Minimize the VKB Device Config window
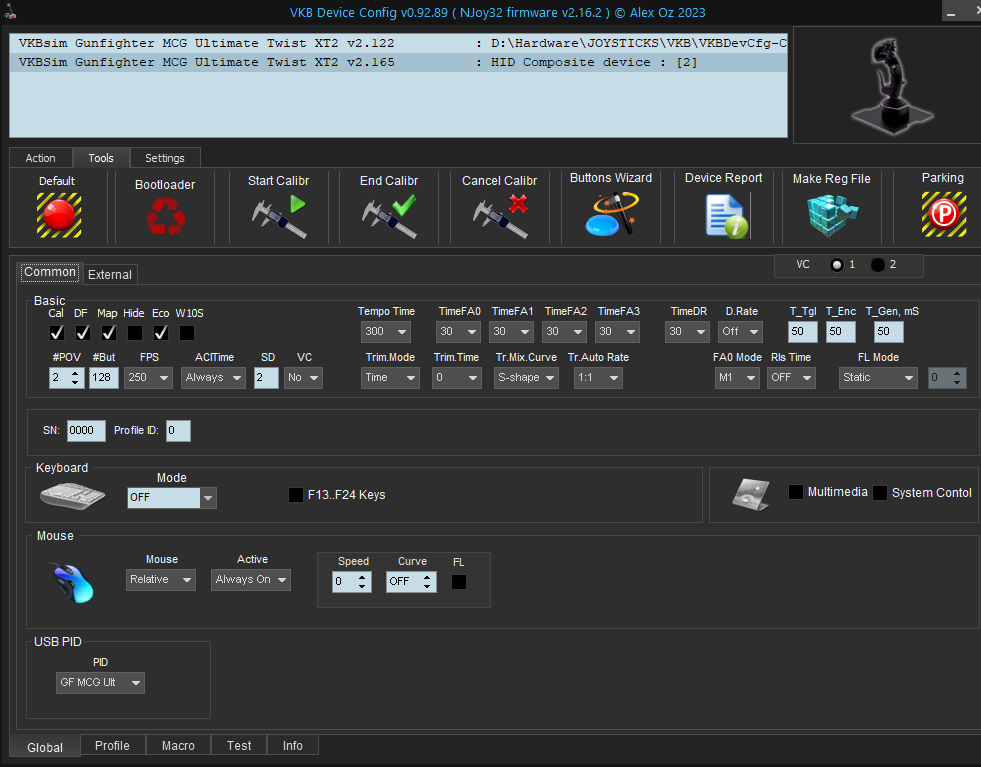Screen dimensions: 981x767 tap(952, 13)
